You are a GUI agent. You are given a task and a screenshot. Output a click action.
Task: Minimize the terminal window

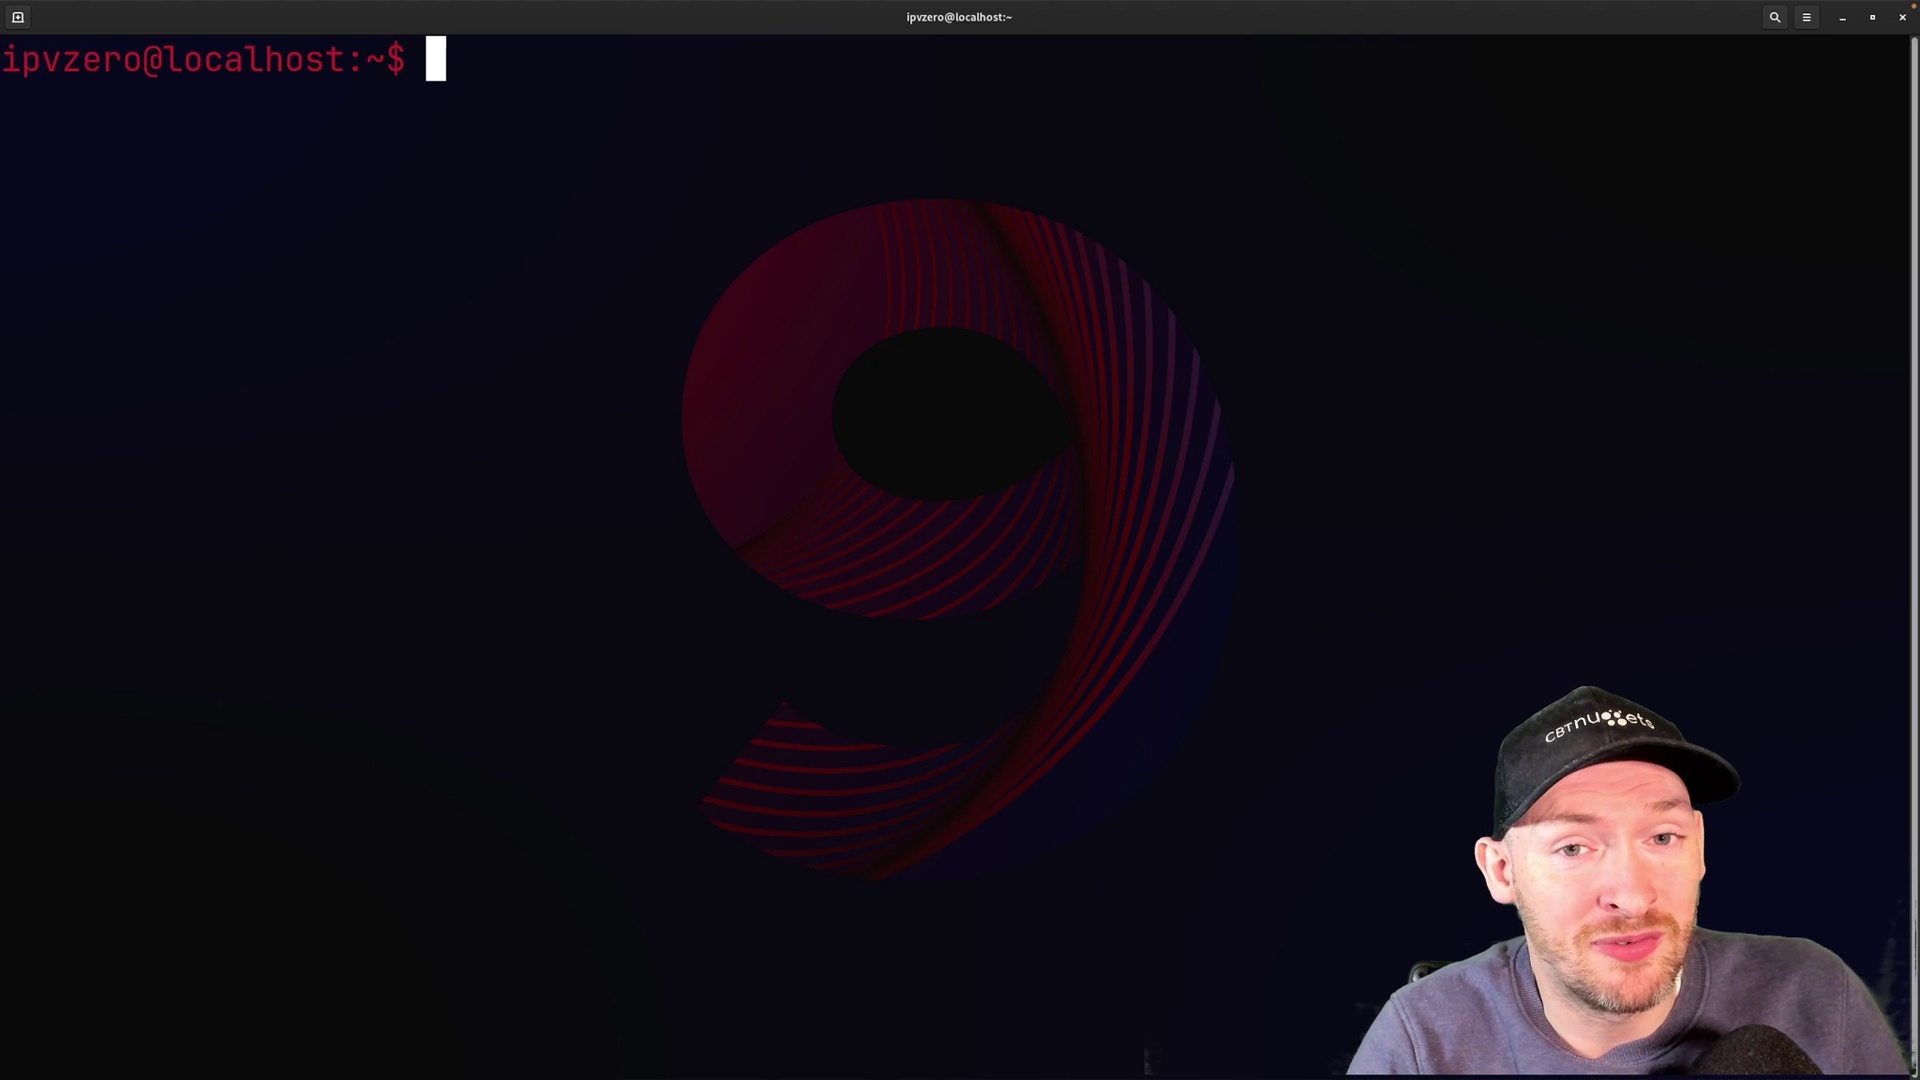click(x=1842, y=17)
